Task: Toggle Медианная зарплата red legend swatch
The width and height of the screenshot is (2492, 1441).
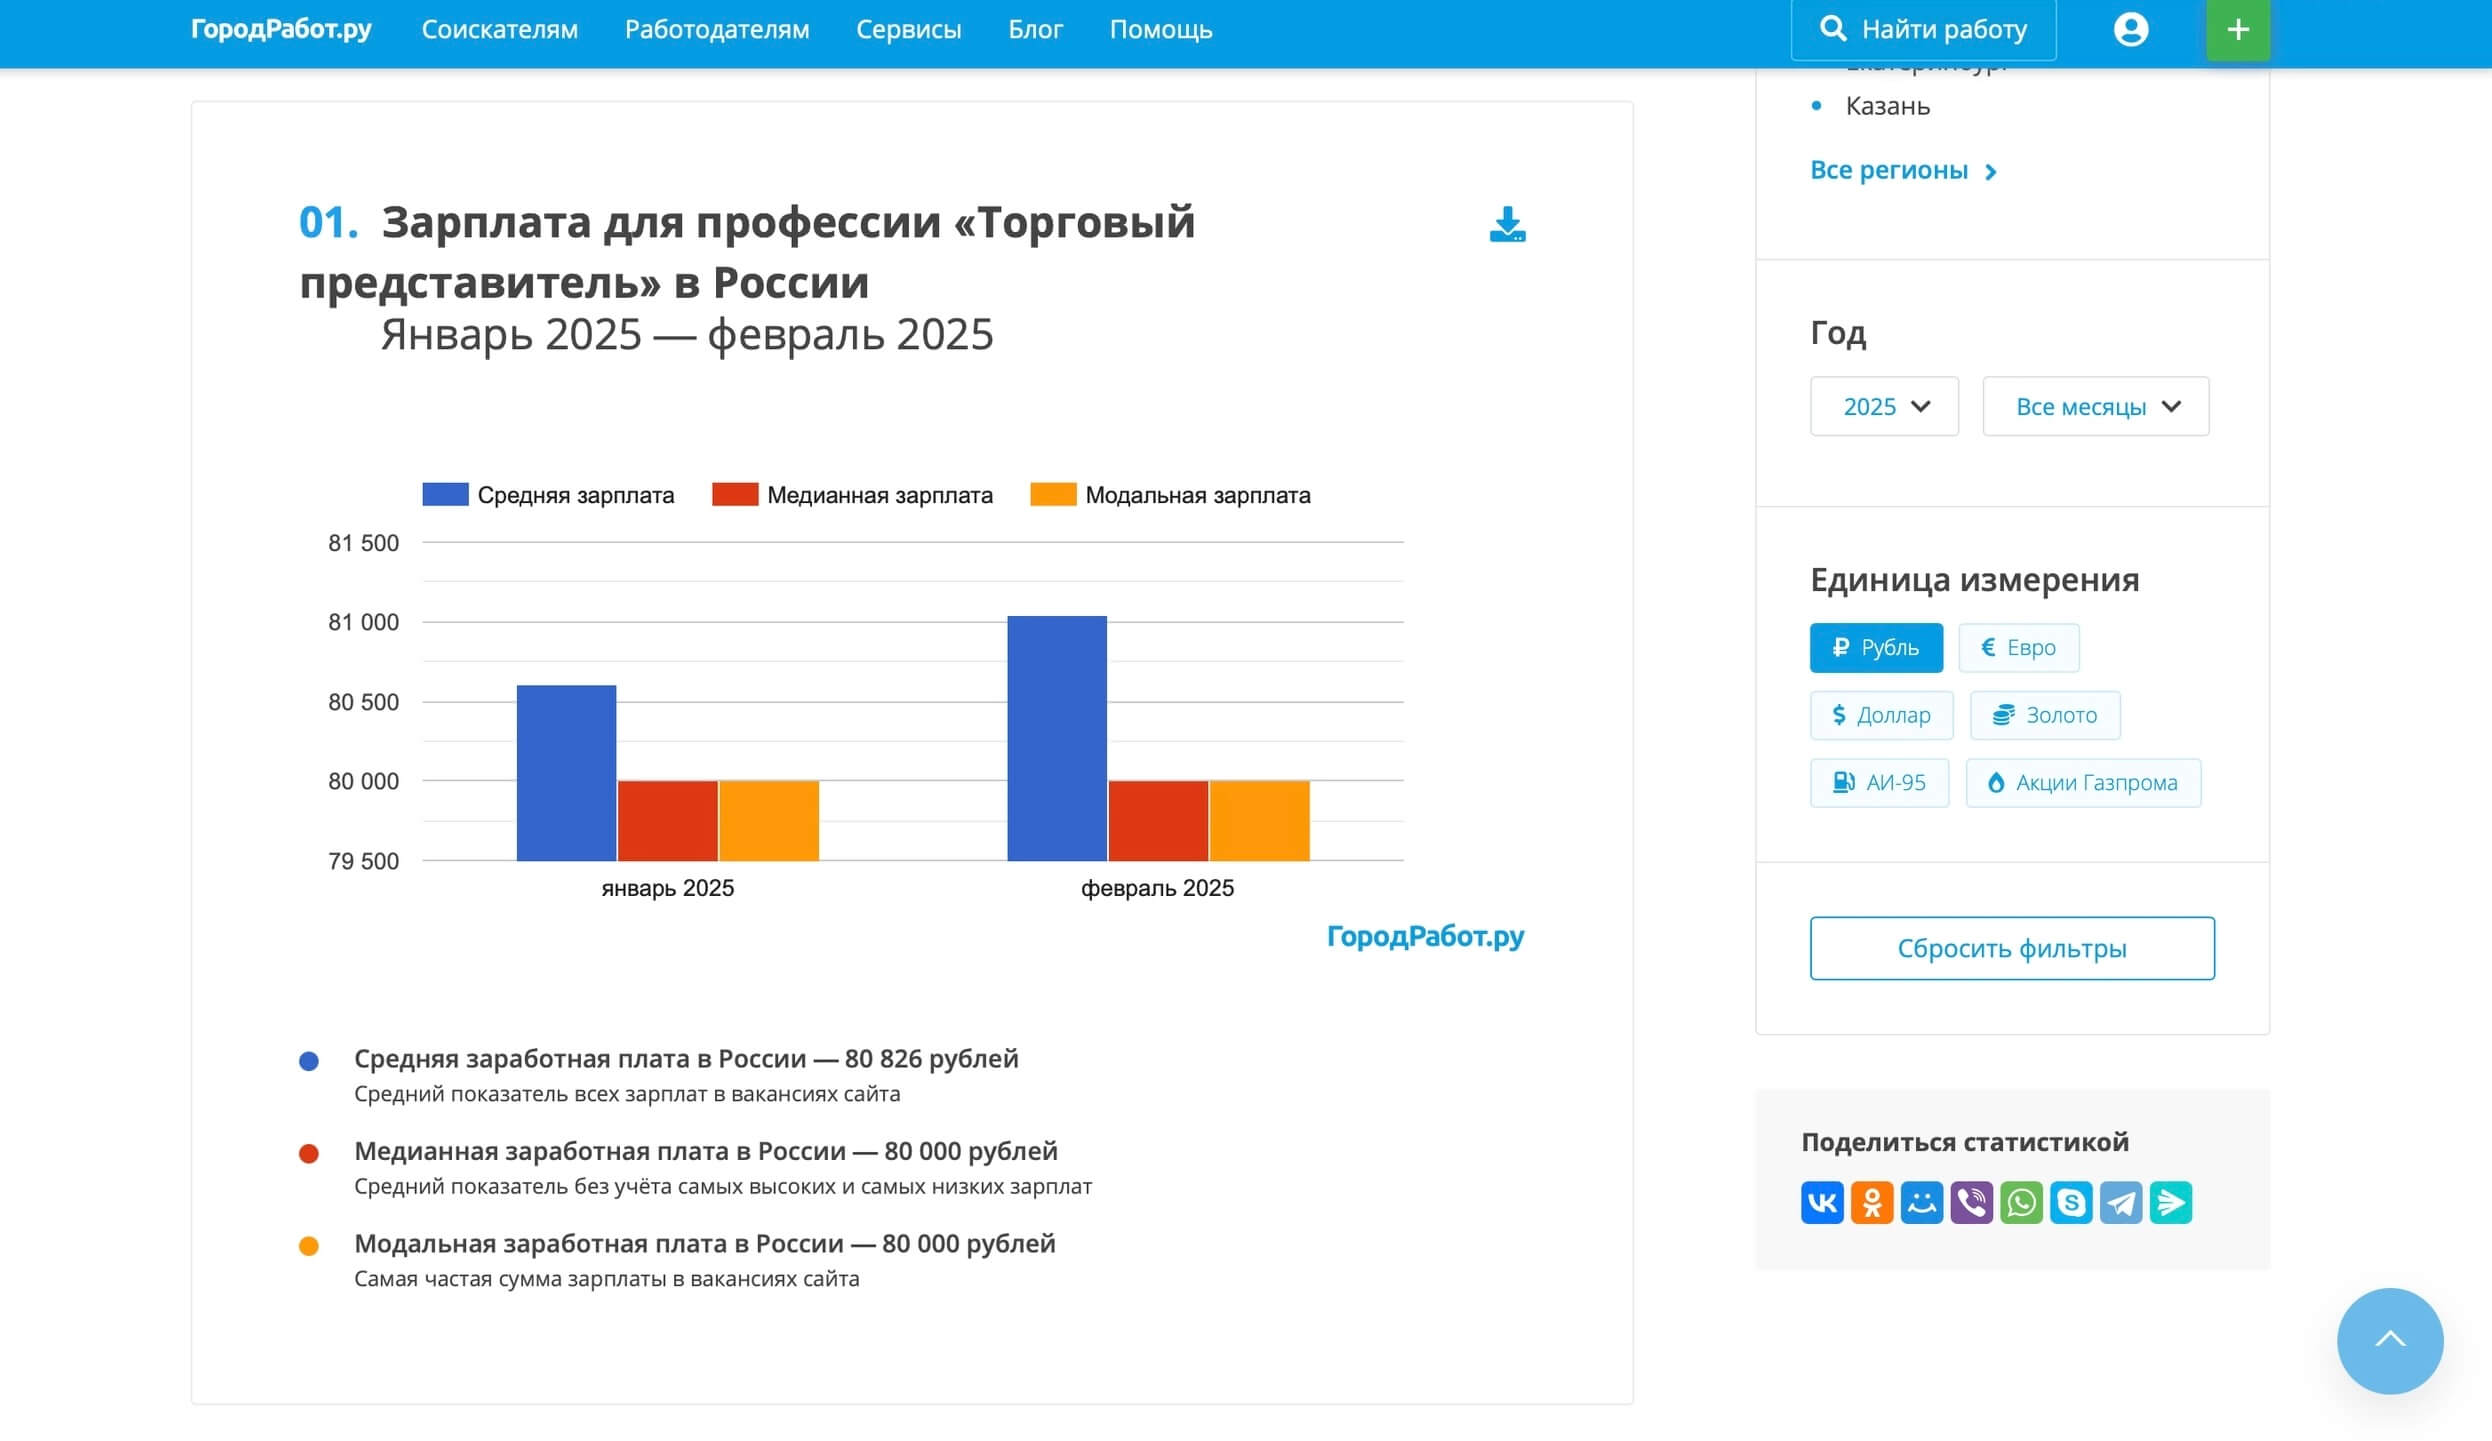Action: point(735,494)
